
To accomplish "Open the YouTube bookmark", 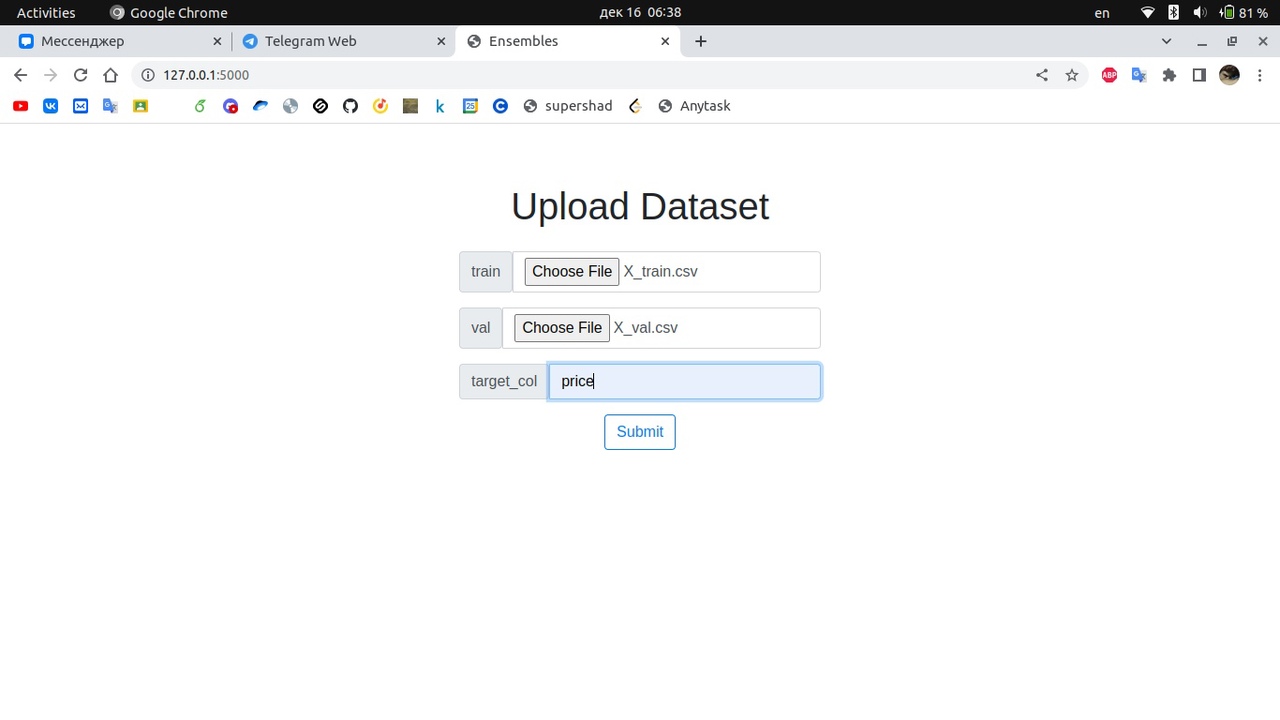I will point(20,106).
